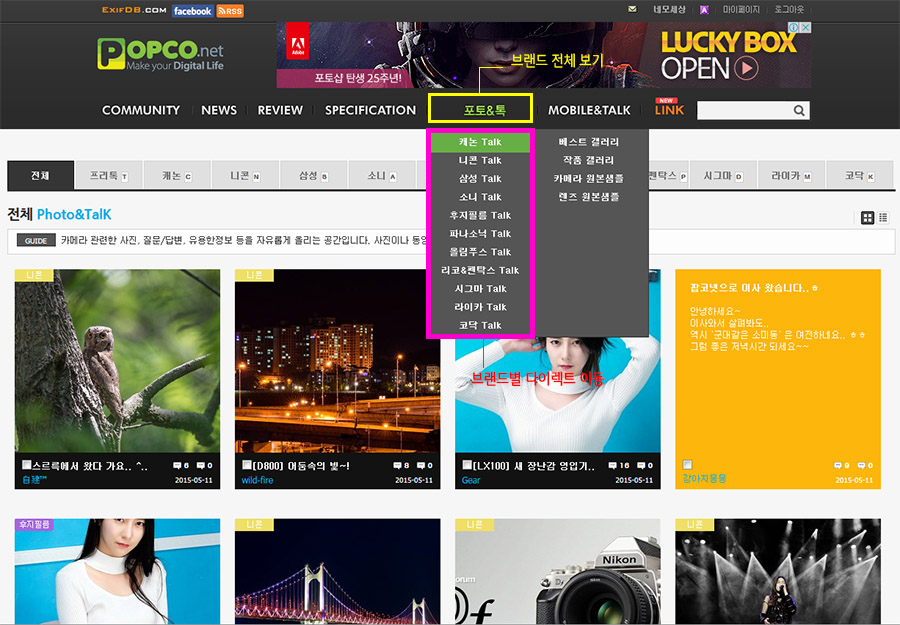Switch to the 소니 tab
Viewport: 900px width, 625px height.
click(x=382, y=176)
